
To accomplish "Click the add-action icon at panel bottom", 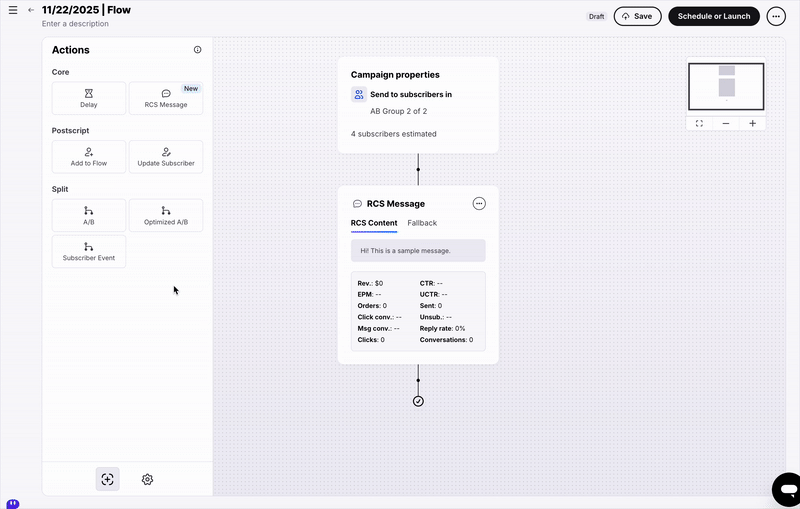I will [x=107, y=479].
